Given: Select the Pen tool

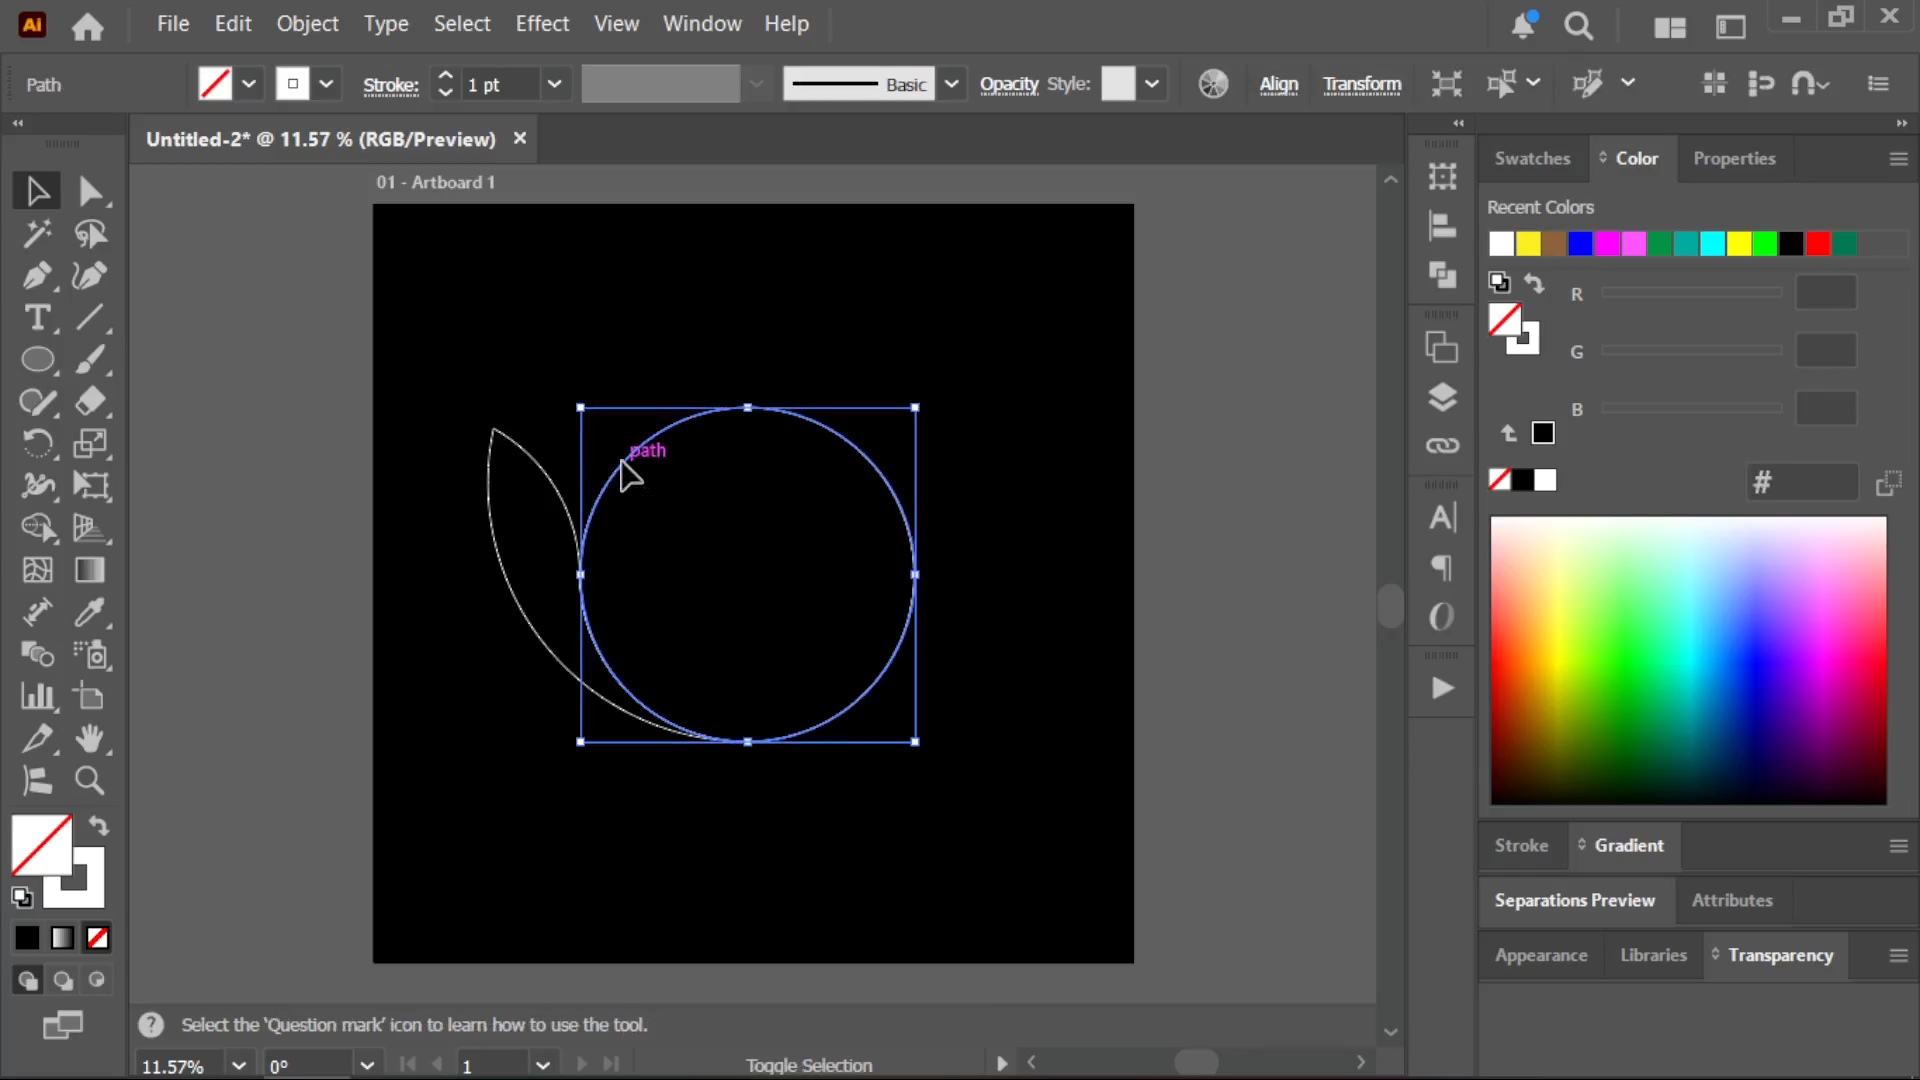Looking at the screenshot, I should coord(37,276).
